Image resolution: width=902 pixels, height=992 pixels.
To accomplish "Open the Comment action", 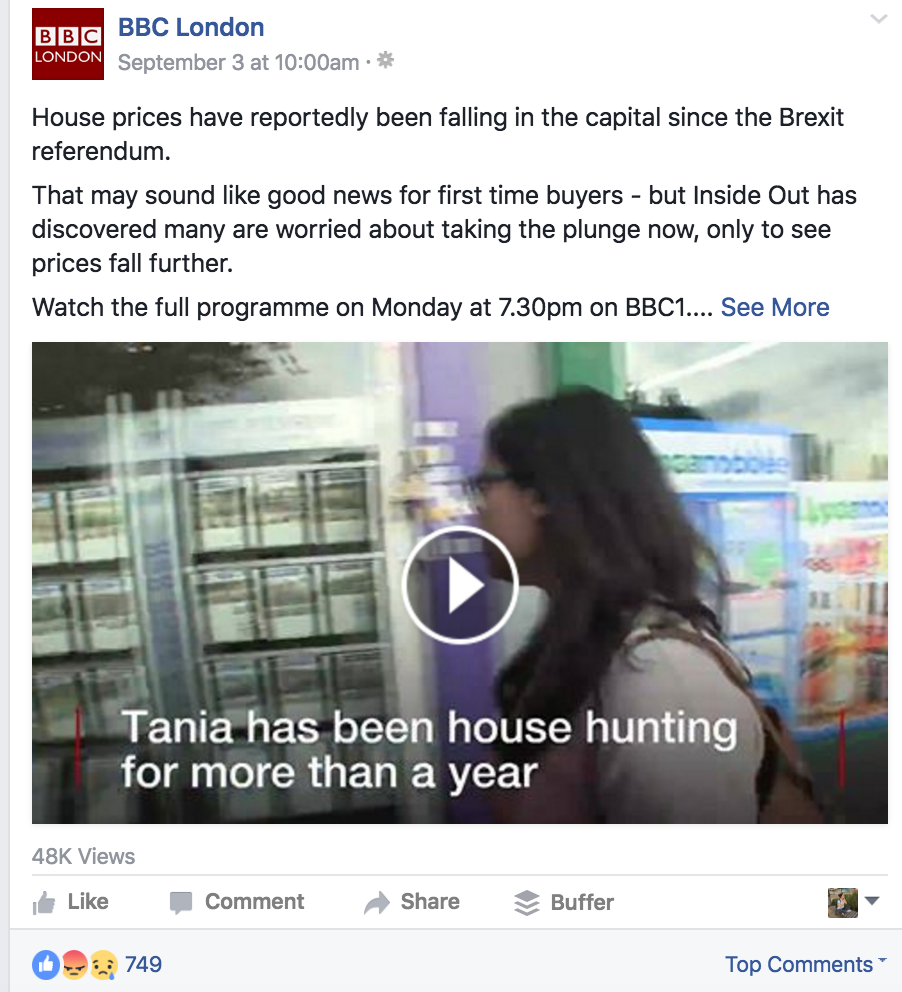I will 237,902.
